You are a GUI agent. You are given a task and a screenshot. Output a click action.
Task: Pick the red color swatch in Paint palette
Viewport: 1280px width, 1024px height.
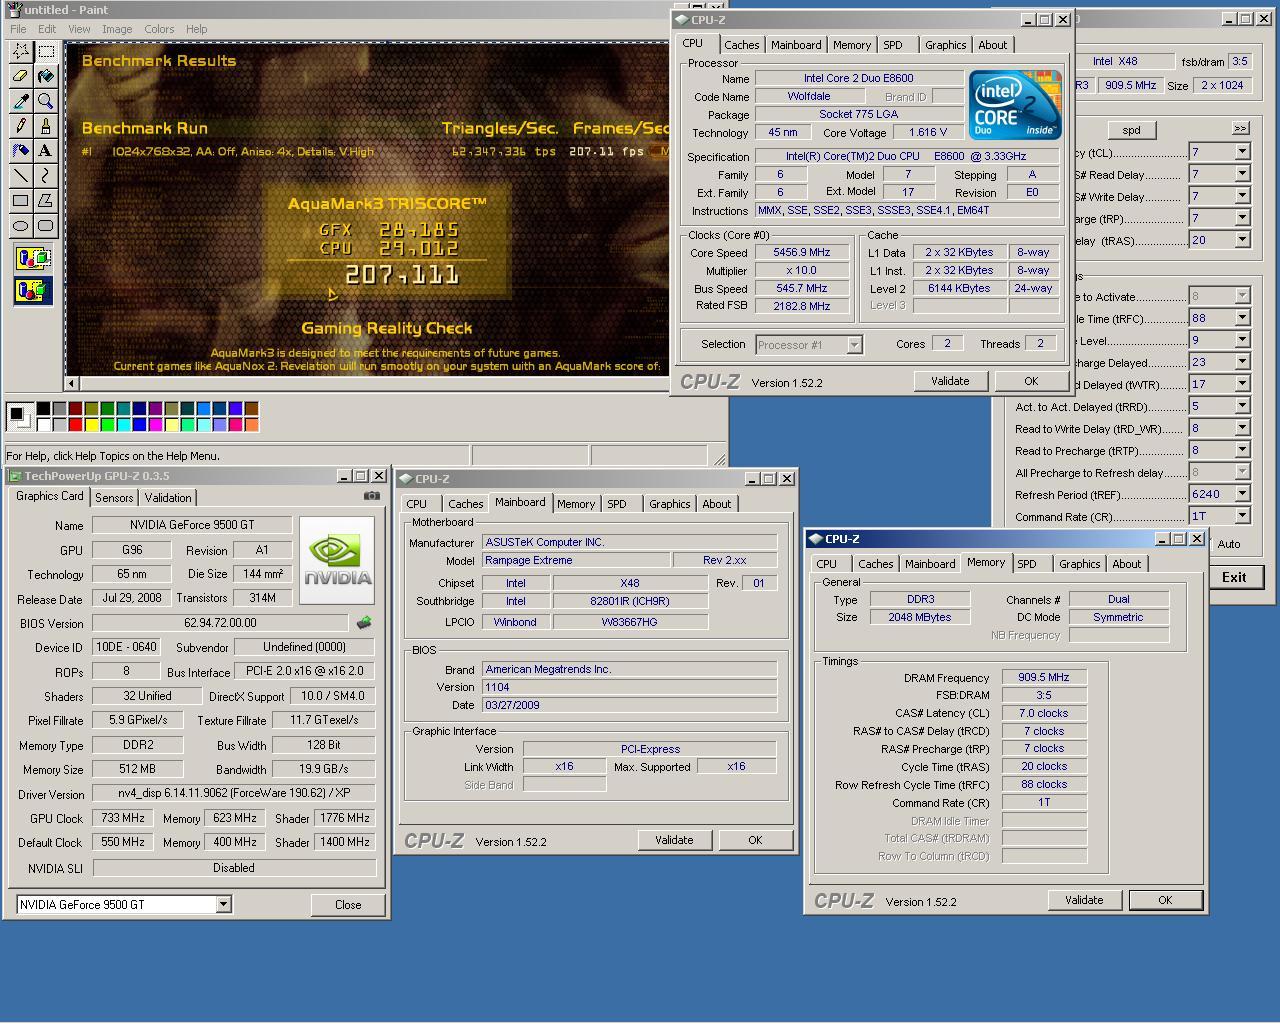point(75,425)
